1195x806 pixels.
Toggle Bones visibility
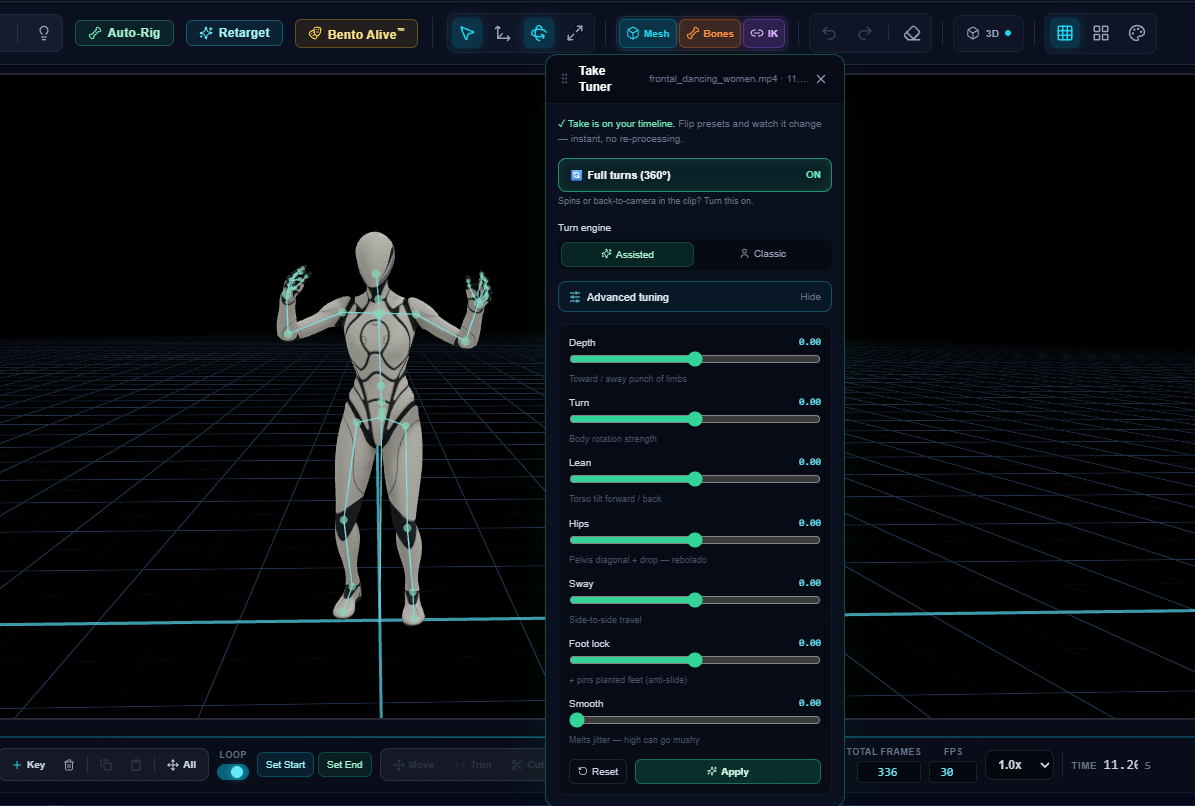tap(710, 34)
